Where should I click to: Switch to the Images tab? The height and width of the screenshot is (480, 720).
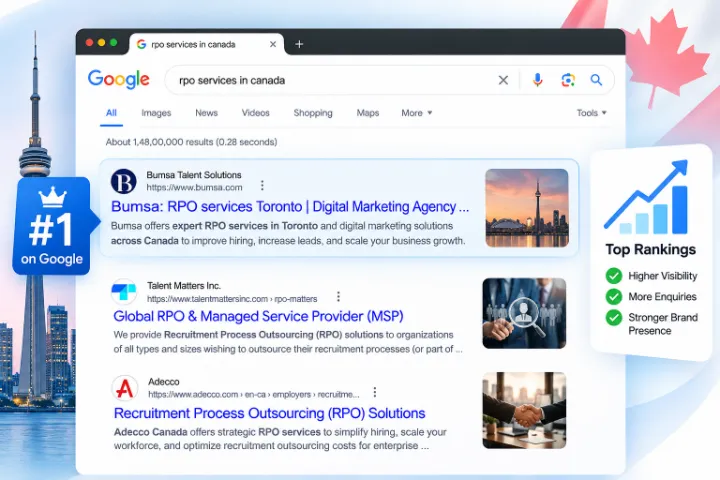click(x=156, y=113)
